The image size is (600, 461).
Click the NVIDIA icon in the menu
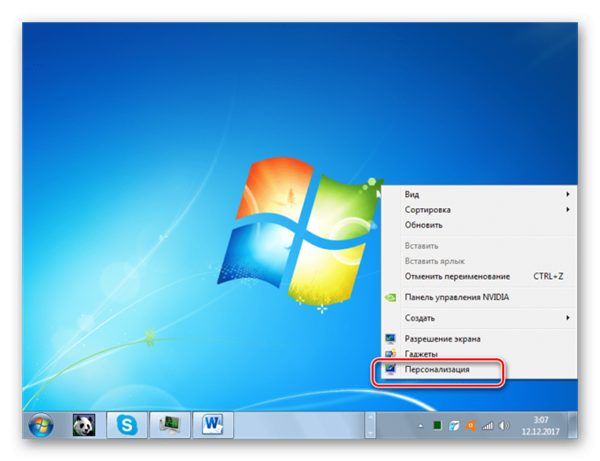pyautogui.click(x=390, y=297)
